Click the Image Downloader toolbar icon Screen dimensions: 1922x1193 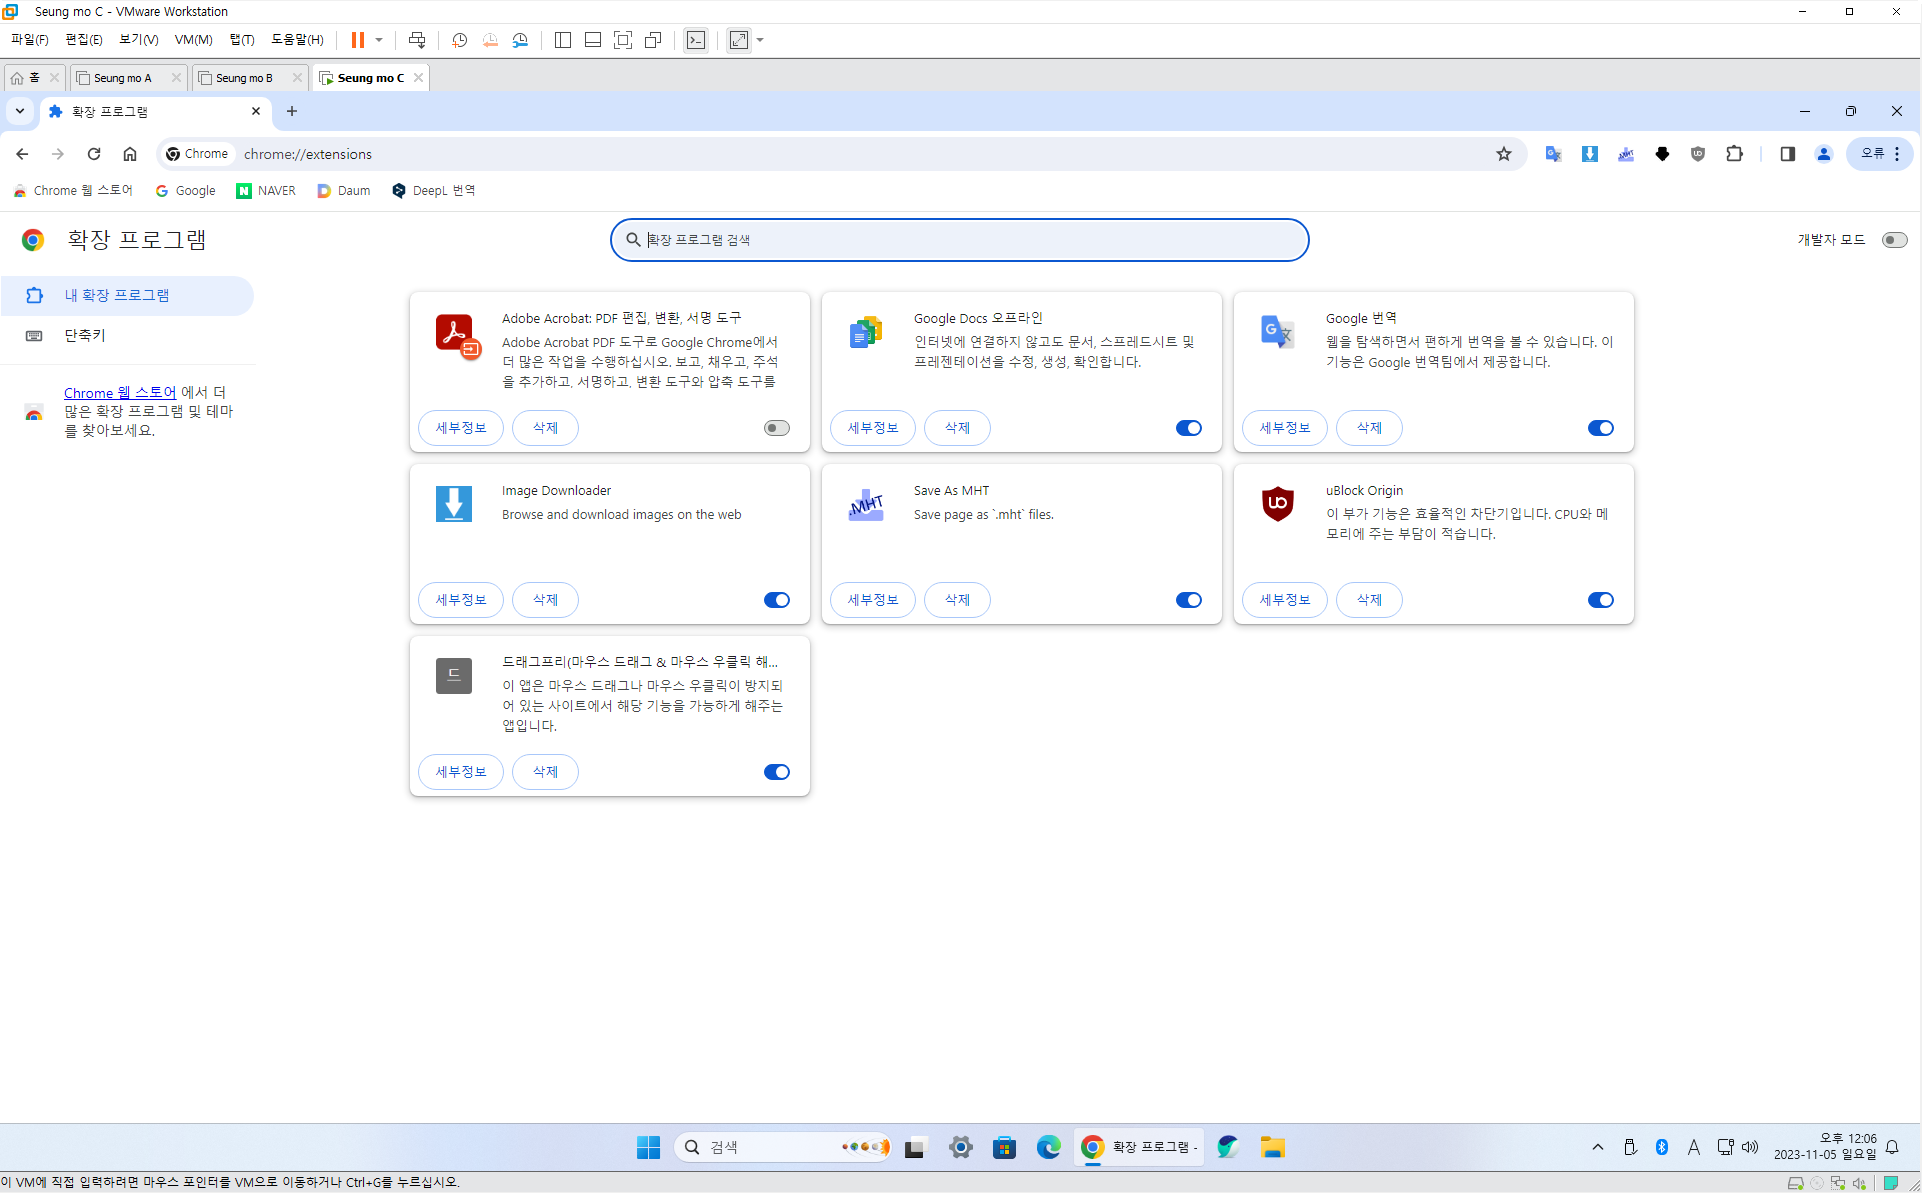tap(1589, 154)
